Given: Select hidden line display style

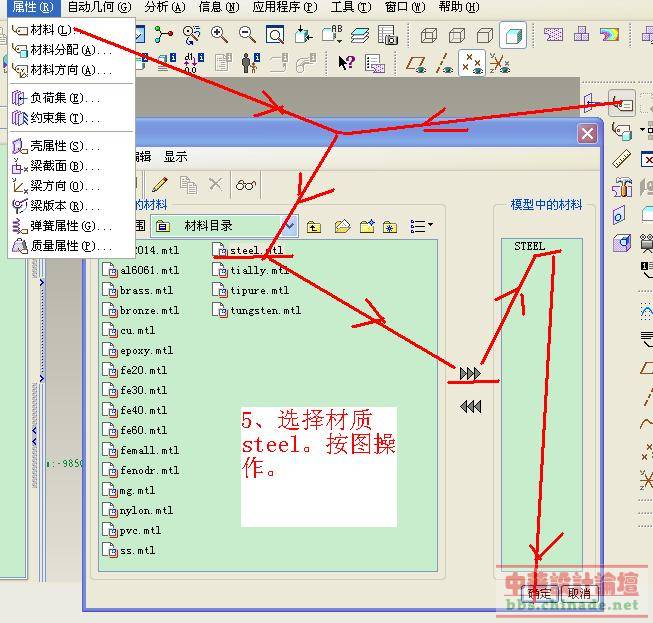Looking at the screenshot, I should [457, 35].
